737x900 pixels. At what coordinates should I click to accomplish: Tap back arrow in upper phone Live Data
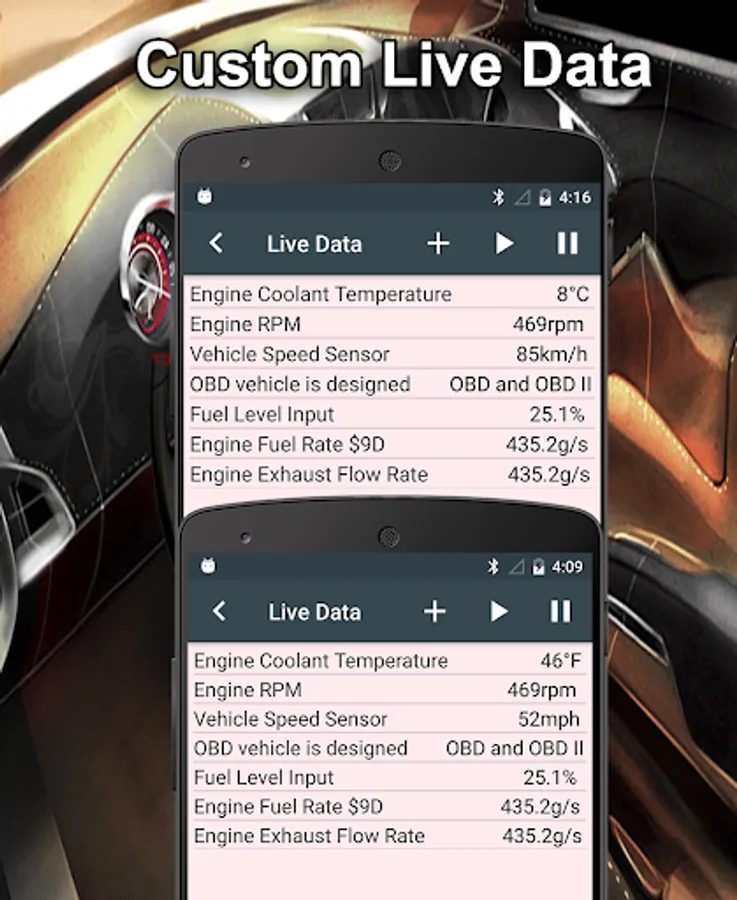216,243
